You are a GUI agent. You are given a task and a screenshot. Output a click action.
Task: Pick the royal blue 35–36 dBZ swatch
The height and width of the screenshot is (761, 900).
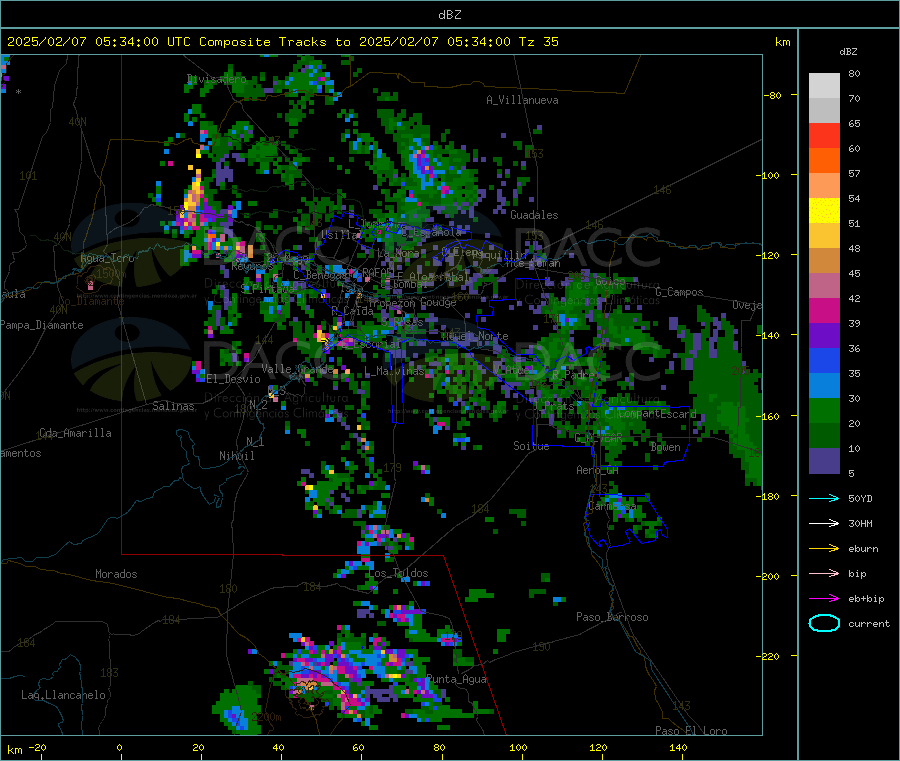point(824,361)
